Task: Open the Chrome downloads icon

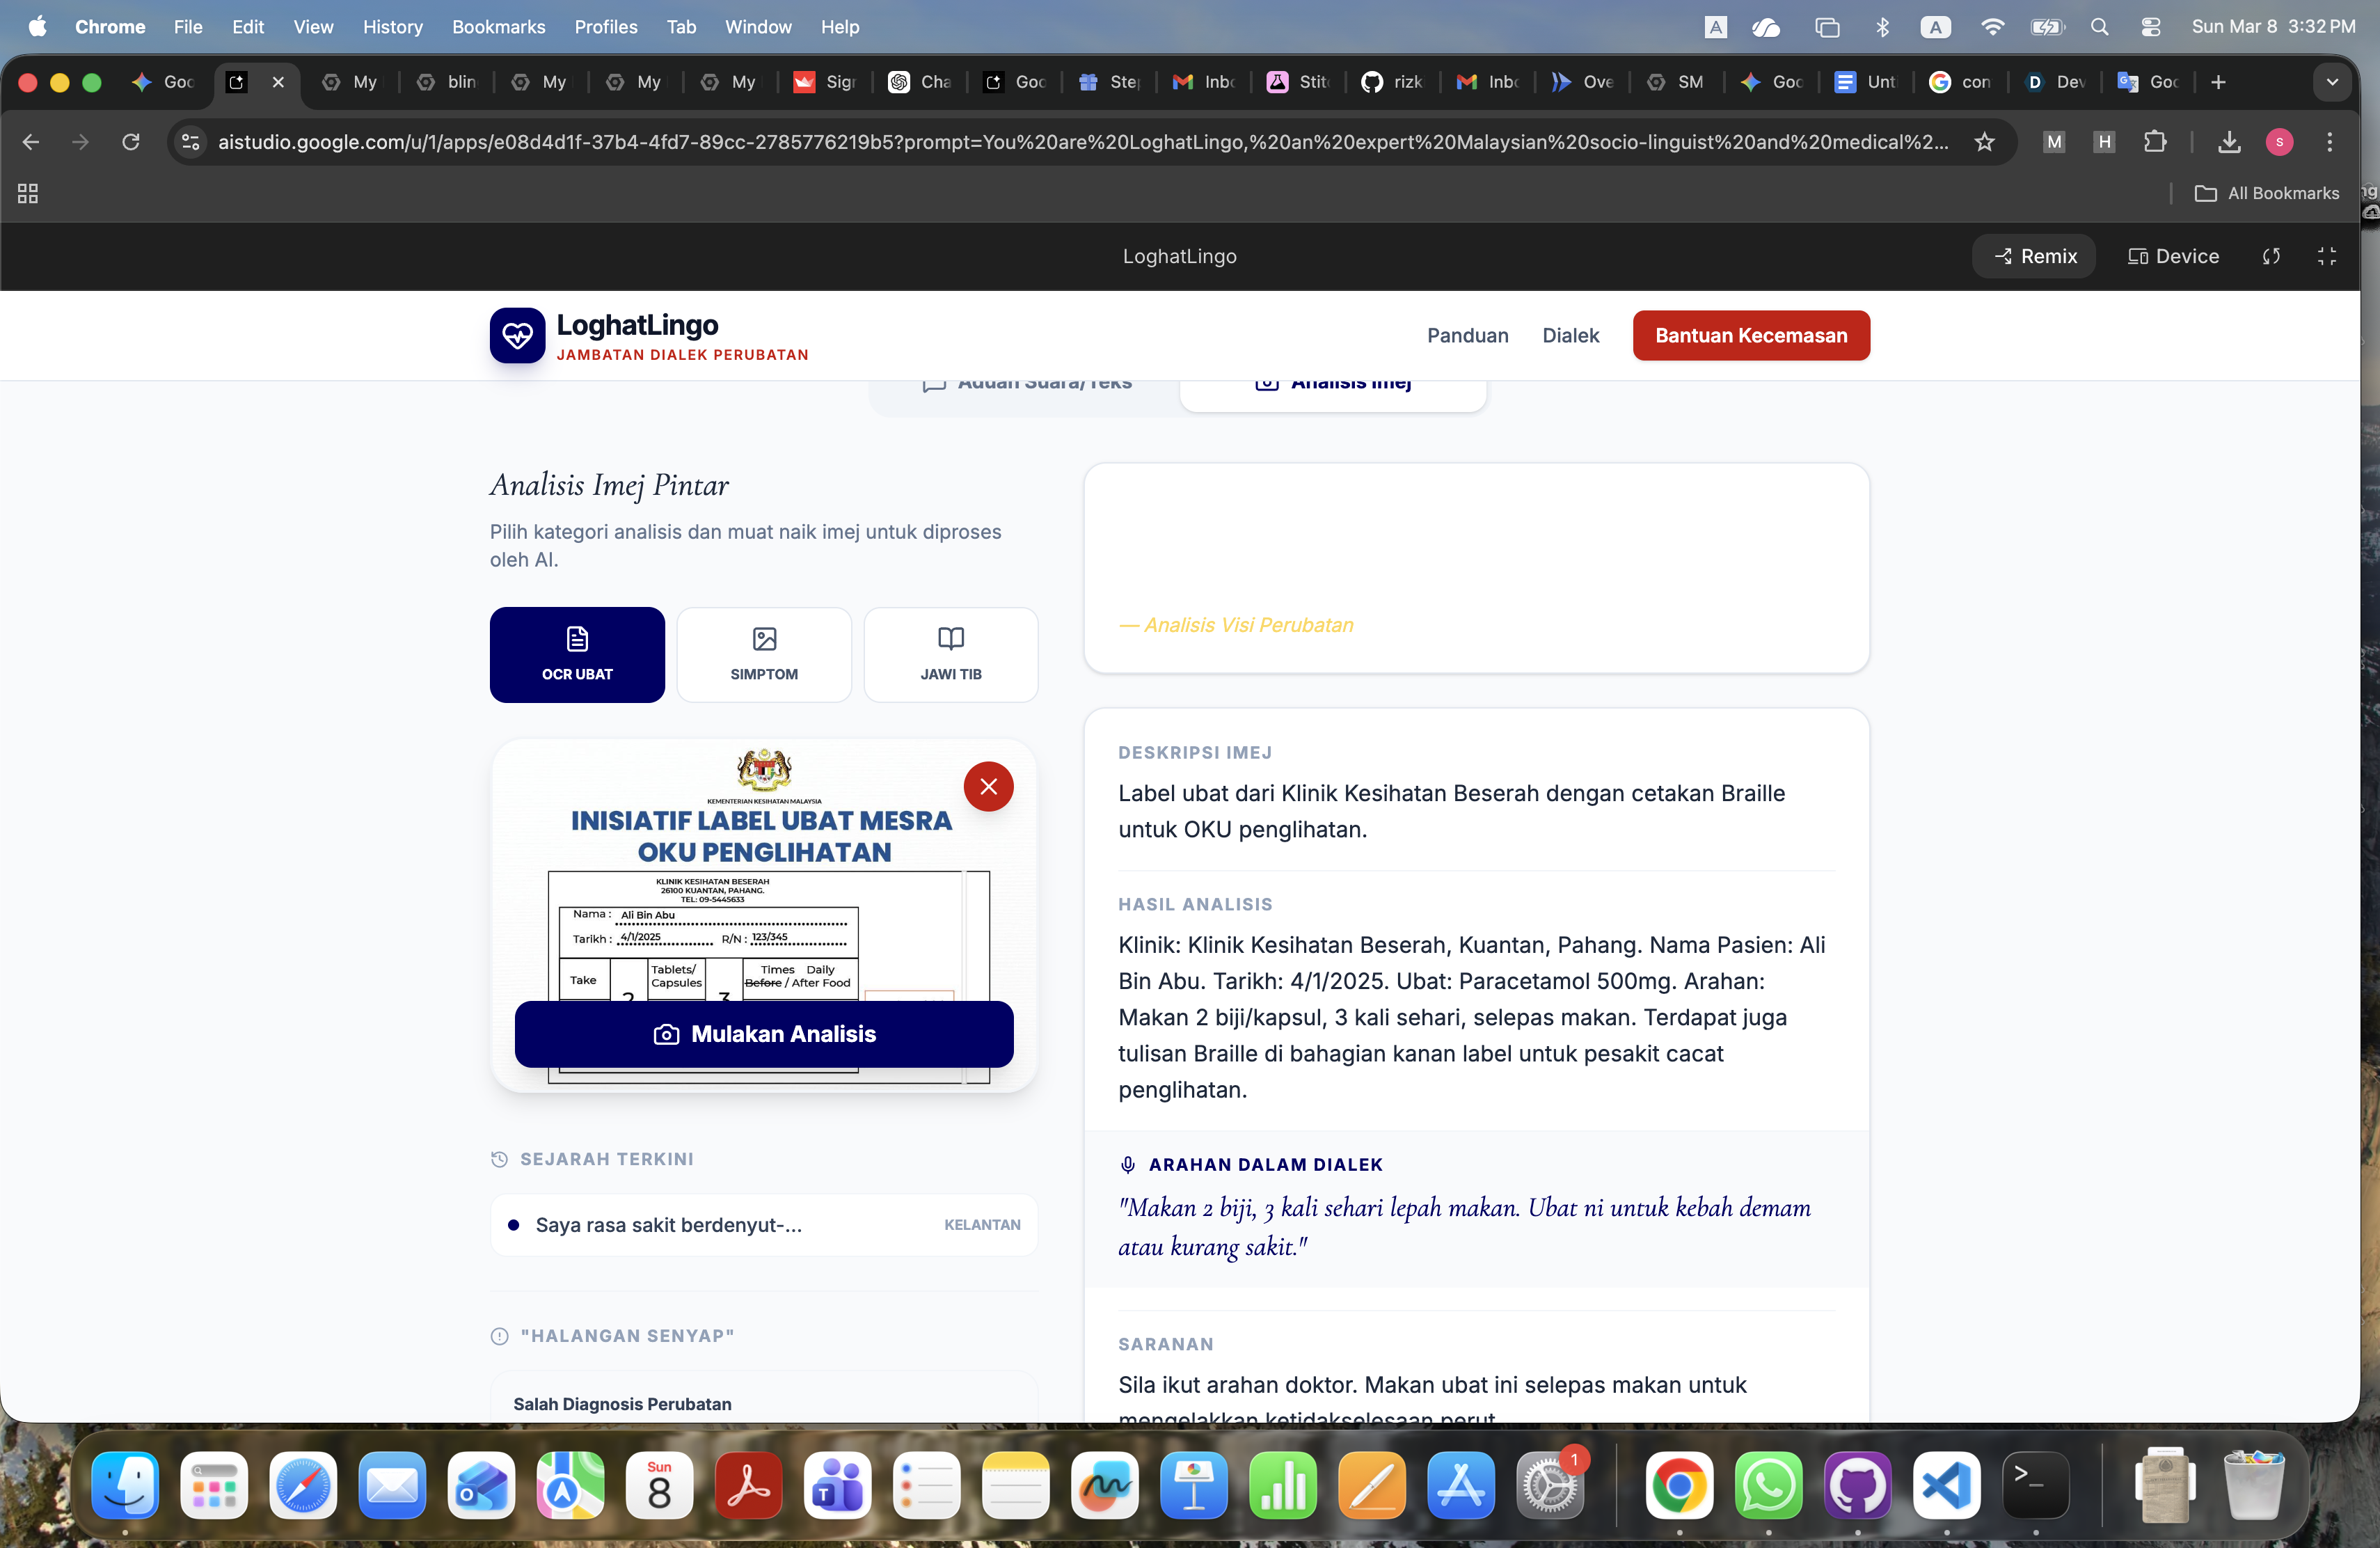Action: pos(2229,142)
